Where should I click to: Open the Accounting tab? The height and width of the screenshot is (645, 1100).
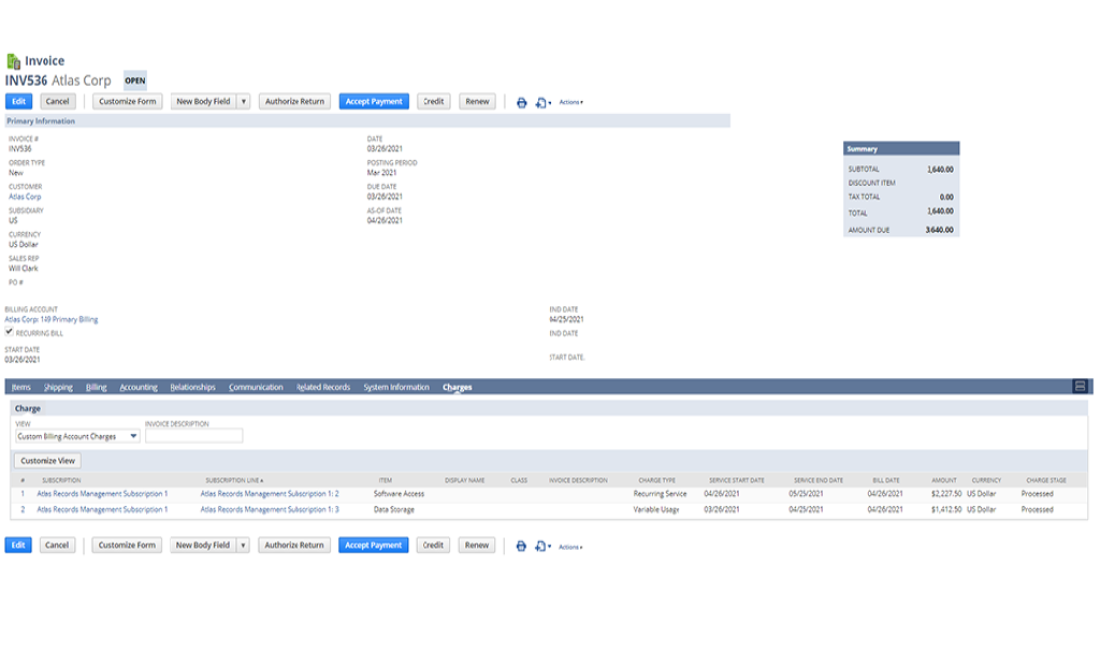pyautogui.click(x=138, y=387)
